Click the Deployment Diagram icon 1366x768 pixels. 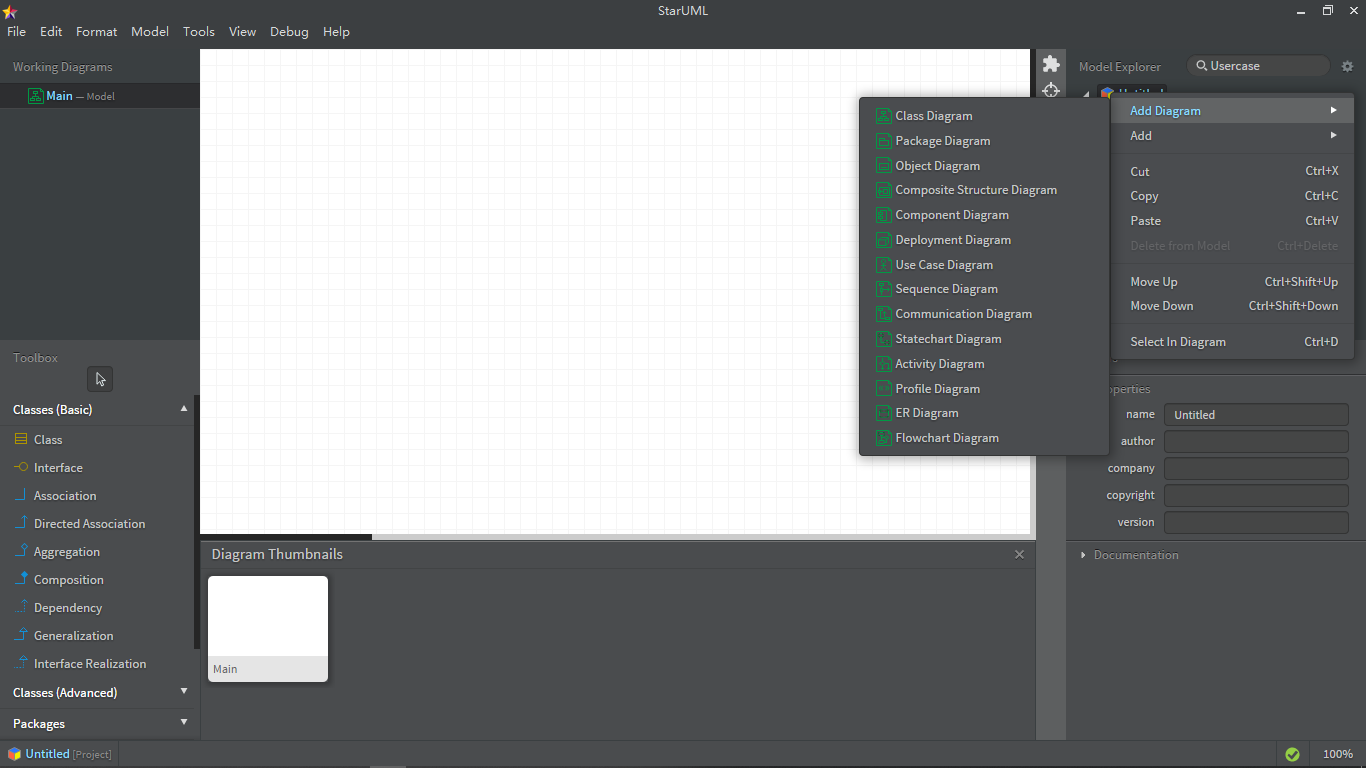(x=883, y=240)
